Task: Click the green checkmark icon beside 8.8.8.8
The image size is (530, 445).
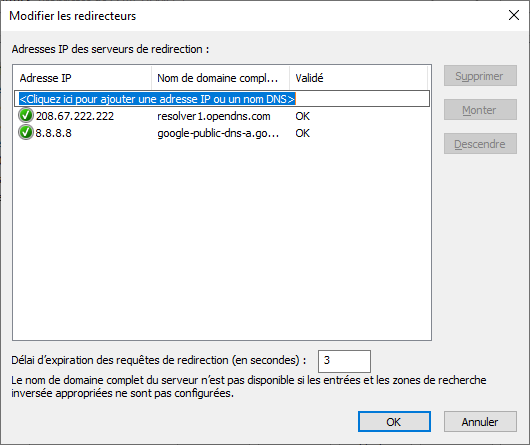Action: point(26,132)
